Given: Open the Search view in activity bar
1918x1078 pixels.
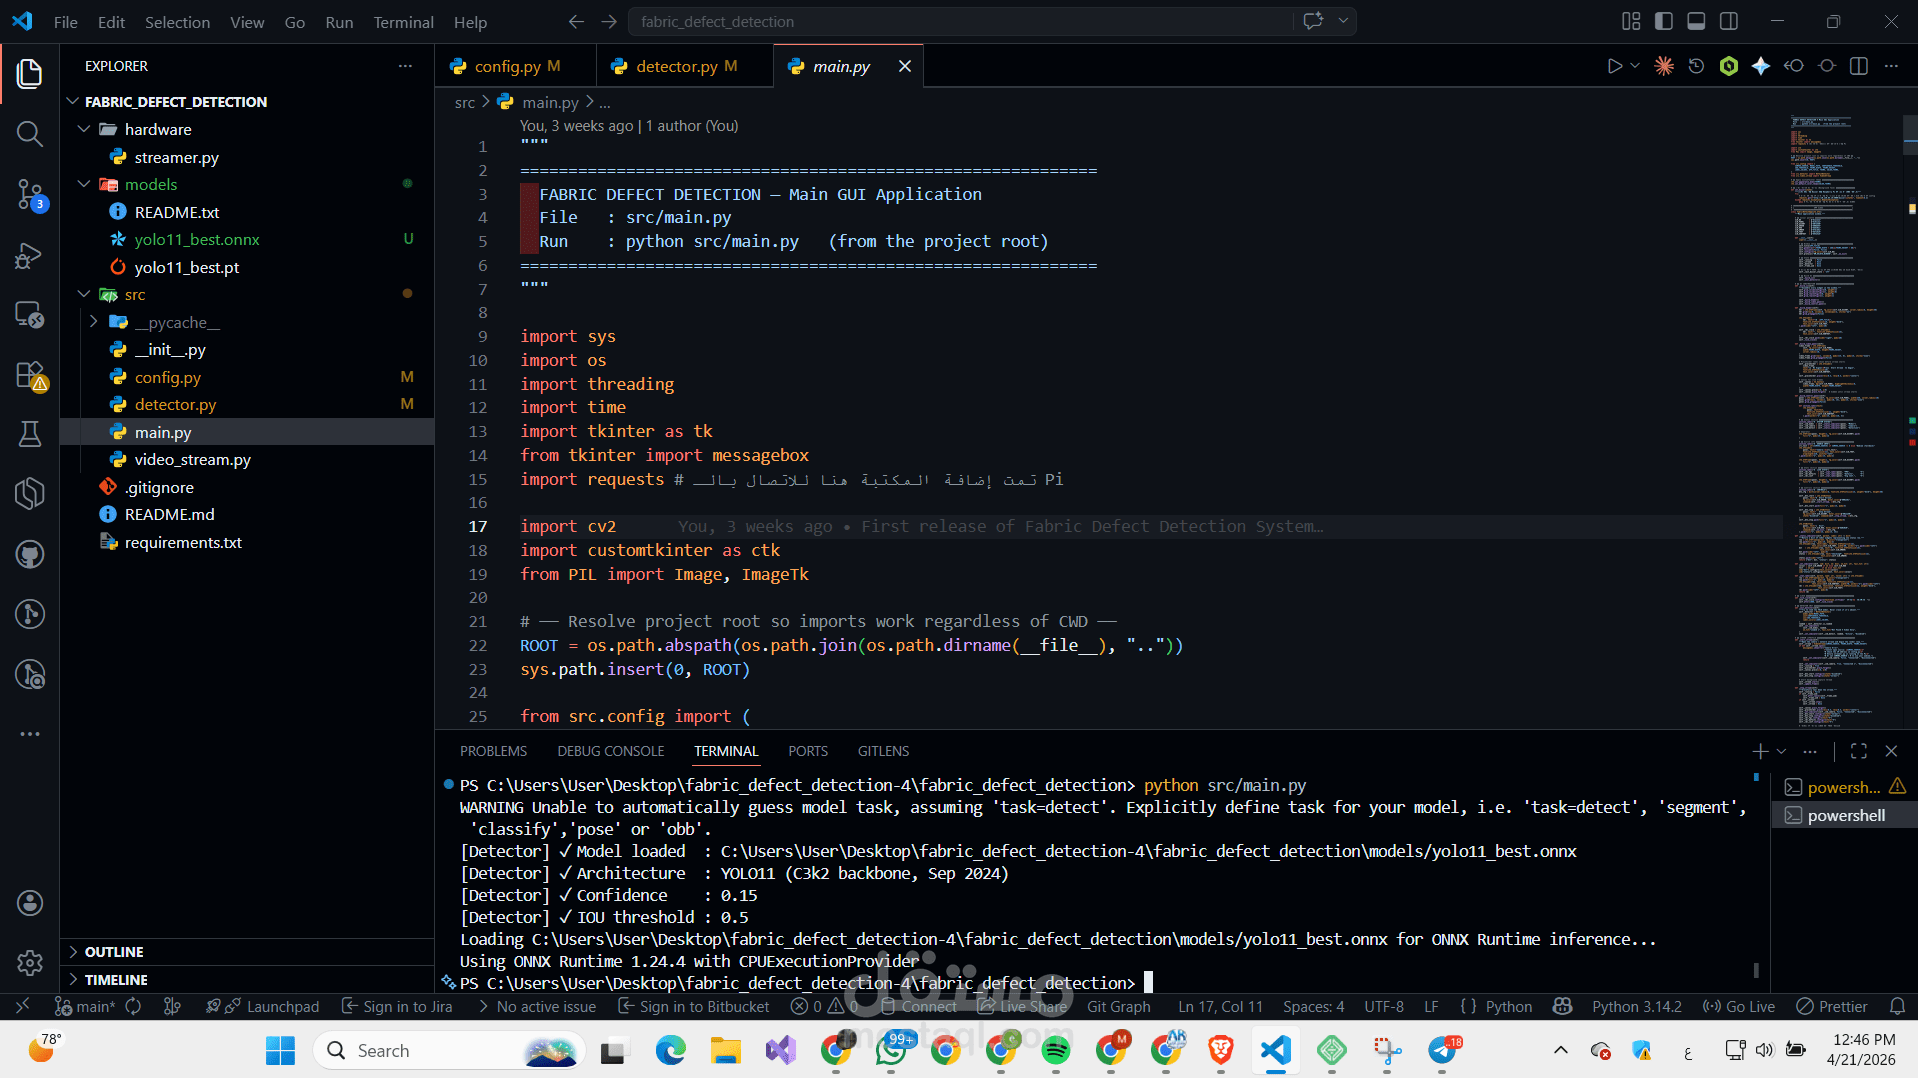Looking at the screenshot, I should tap(29, 134).
